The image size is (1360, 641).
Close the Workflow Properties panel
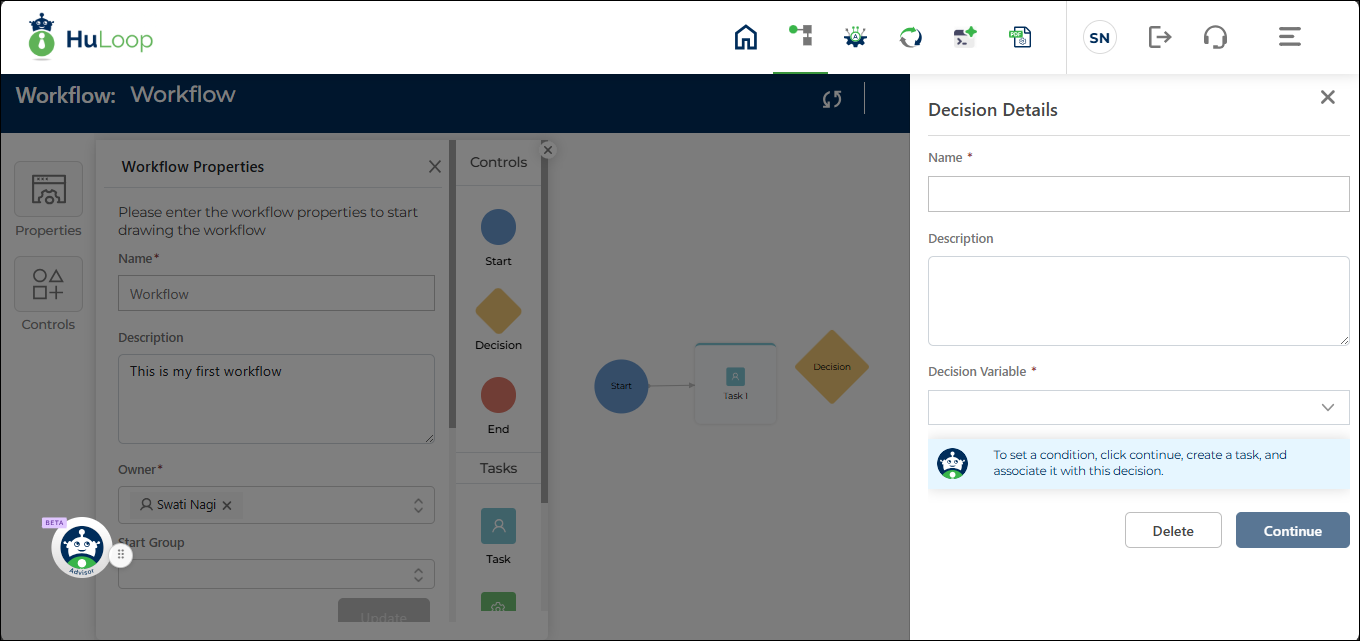pos(435,167)
